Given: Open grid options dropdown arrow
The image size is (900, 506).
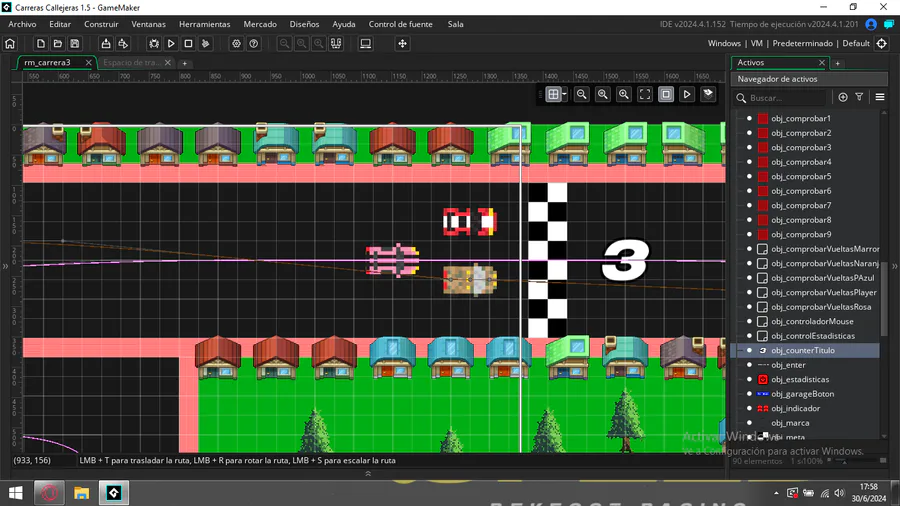Looking at the screenshot, I should [565, 95].
